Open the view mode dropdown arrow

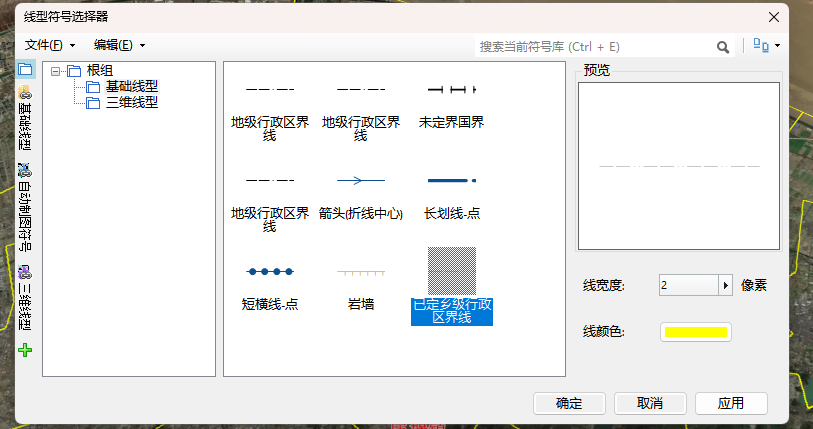click(777, 46)
